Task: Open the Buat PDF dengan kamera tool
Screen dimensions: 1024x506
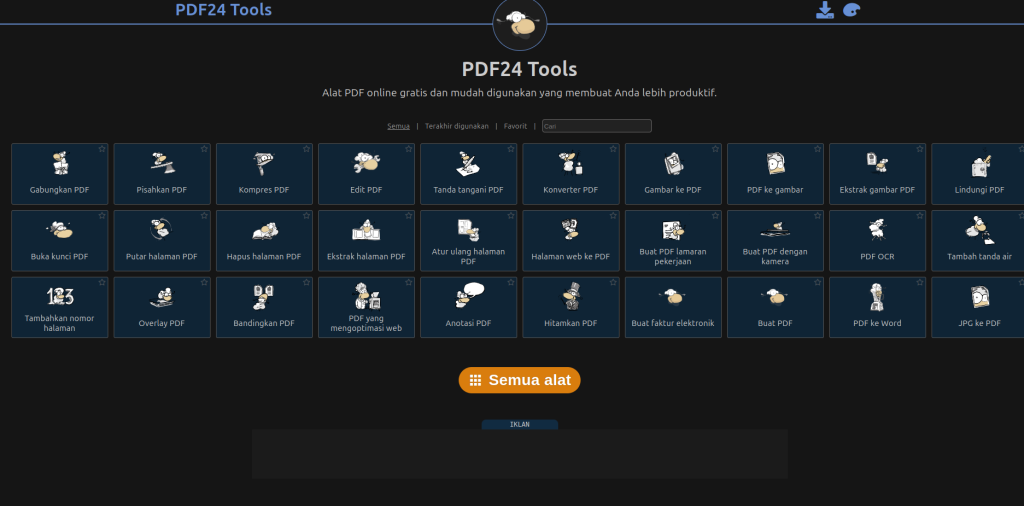Action: coord(775,240)
